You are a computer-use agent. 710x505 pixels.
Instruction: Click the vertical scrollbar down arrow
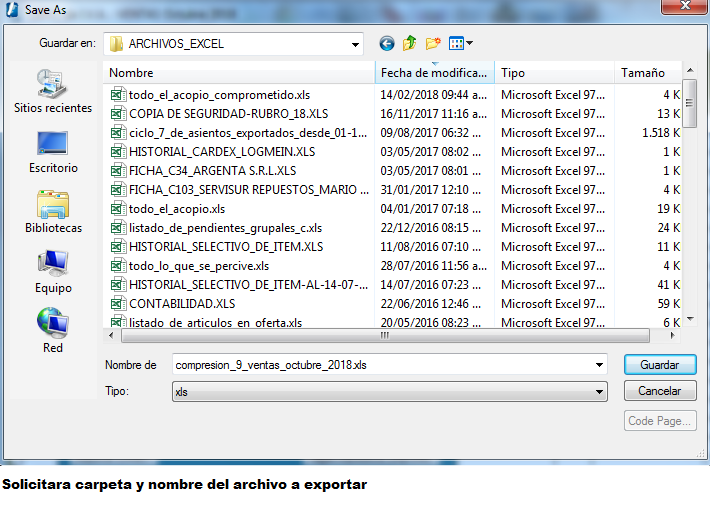pos(690,319)
